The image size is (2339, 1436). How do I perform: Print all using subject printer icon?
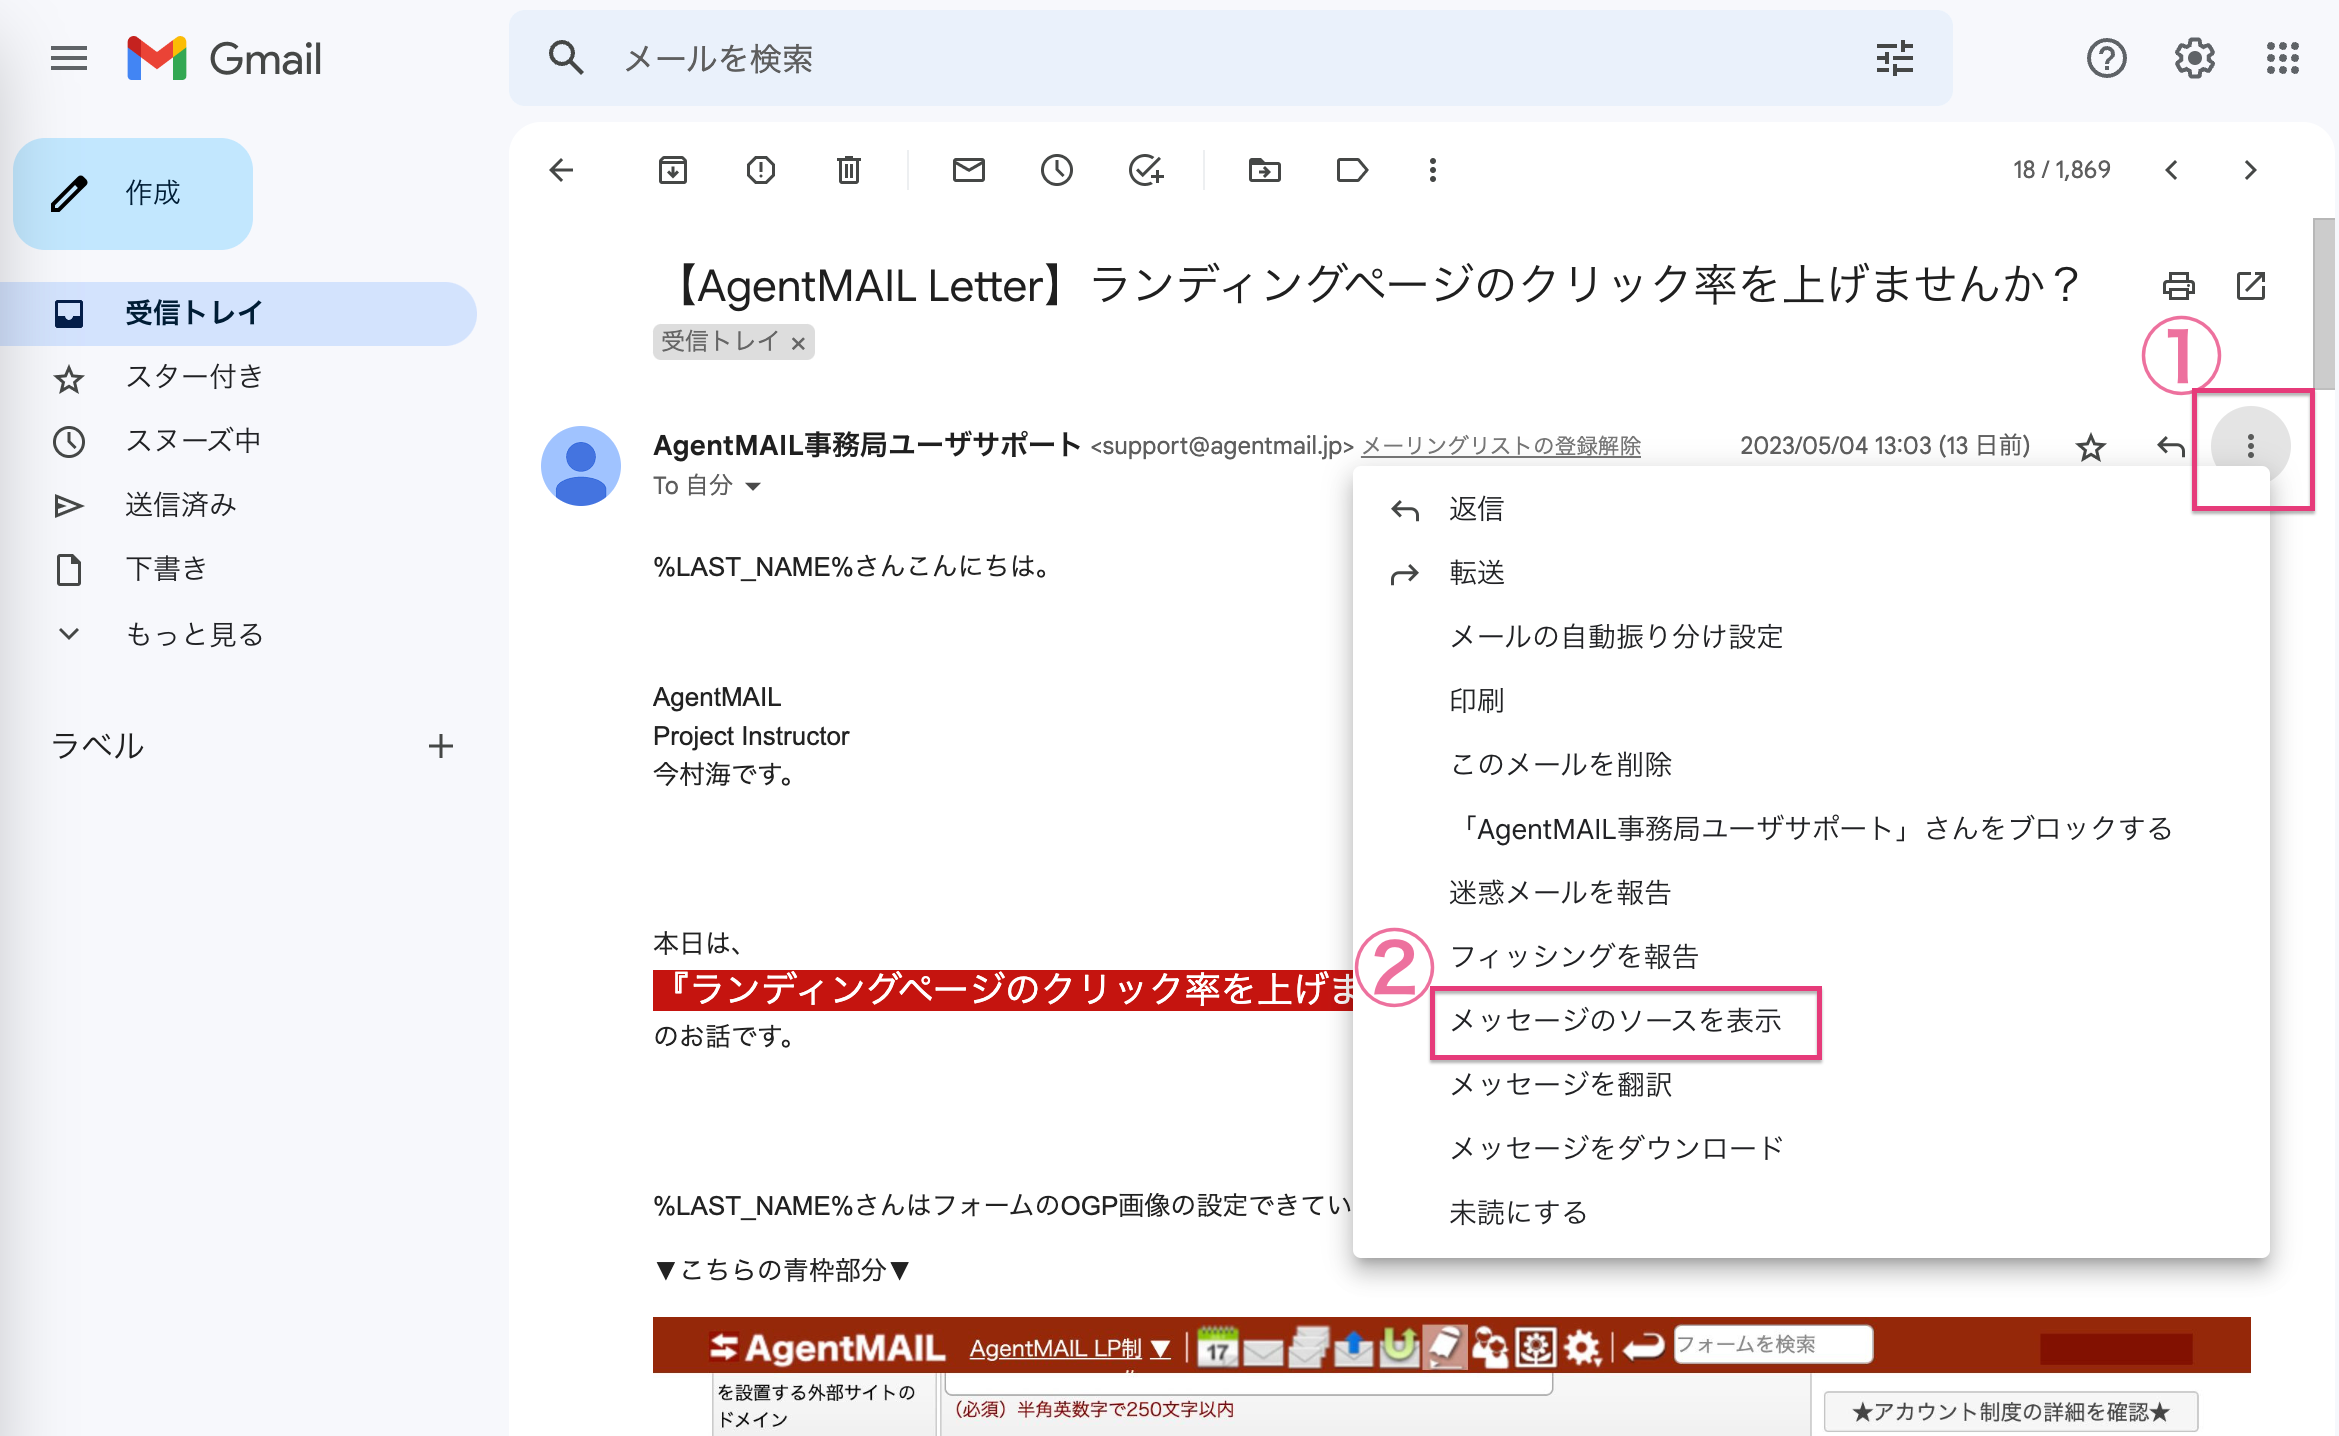[x=2178, y=286]
